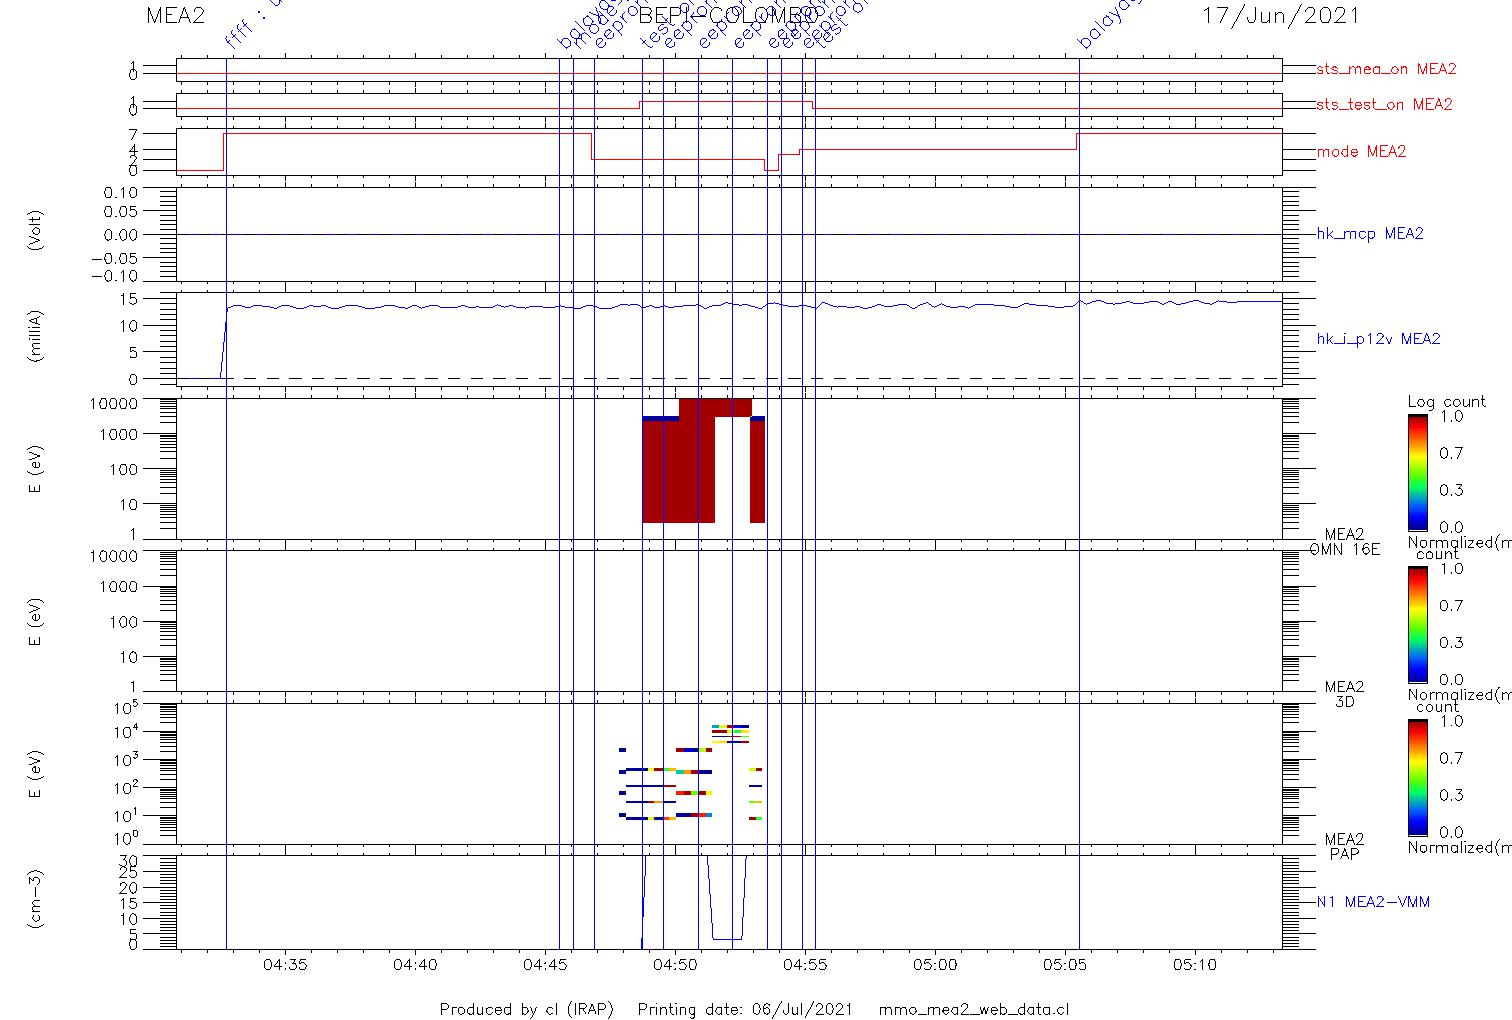This screenshot has height=1020, width=1512.
Task: Click the (milliA) axis label
Action: coord(36,335)
